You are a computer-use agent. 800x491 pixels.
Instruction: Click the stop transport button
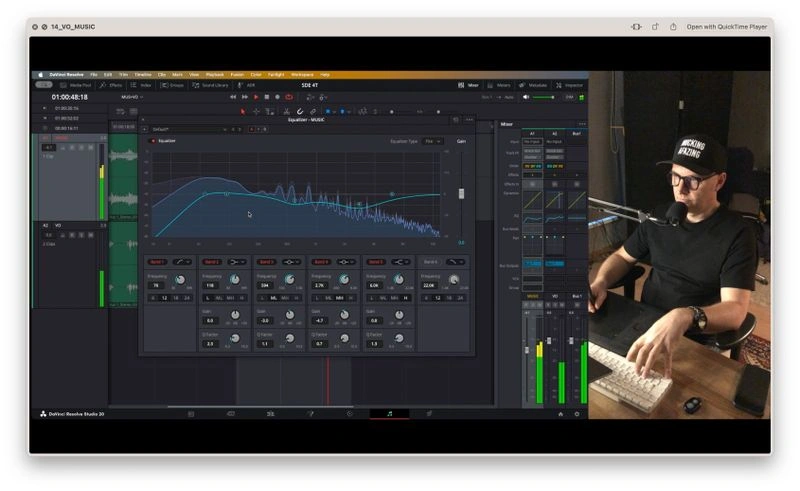(x=267, y=97)
